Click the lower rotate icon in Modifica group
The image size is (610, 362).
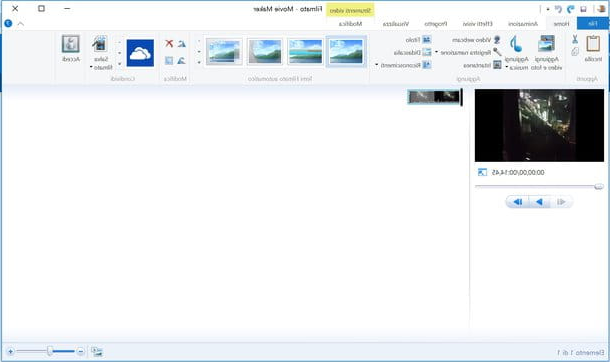[181, 60]
